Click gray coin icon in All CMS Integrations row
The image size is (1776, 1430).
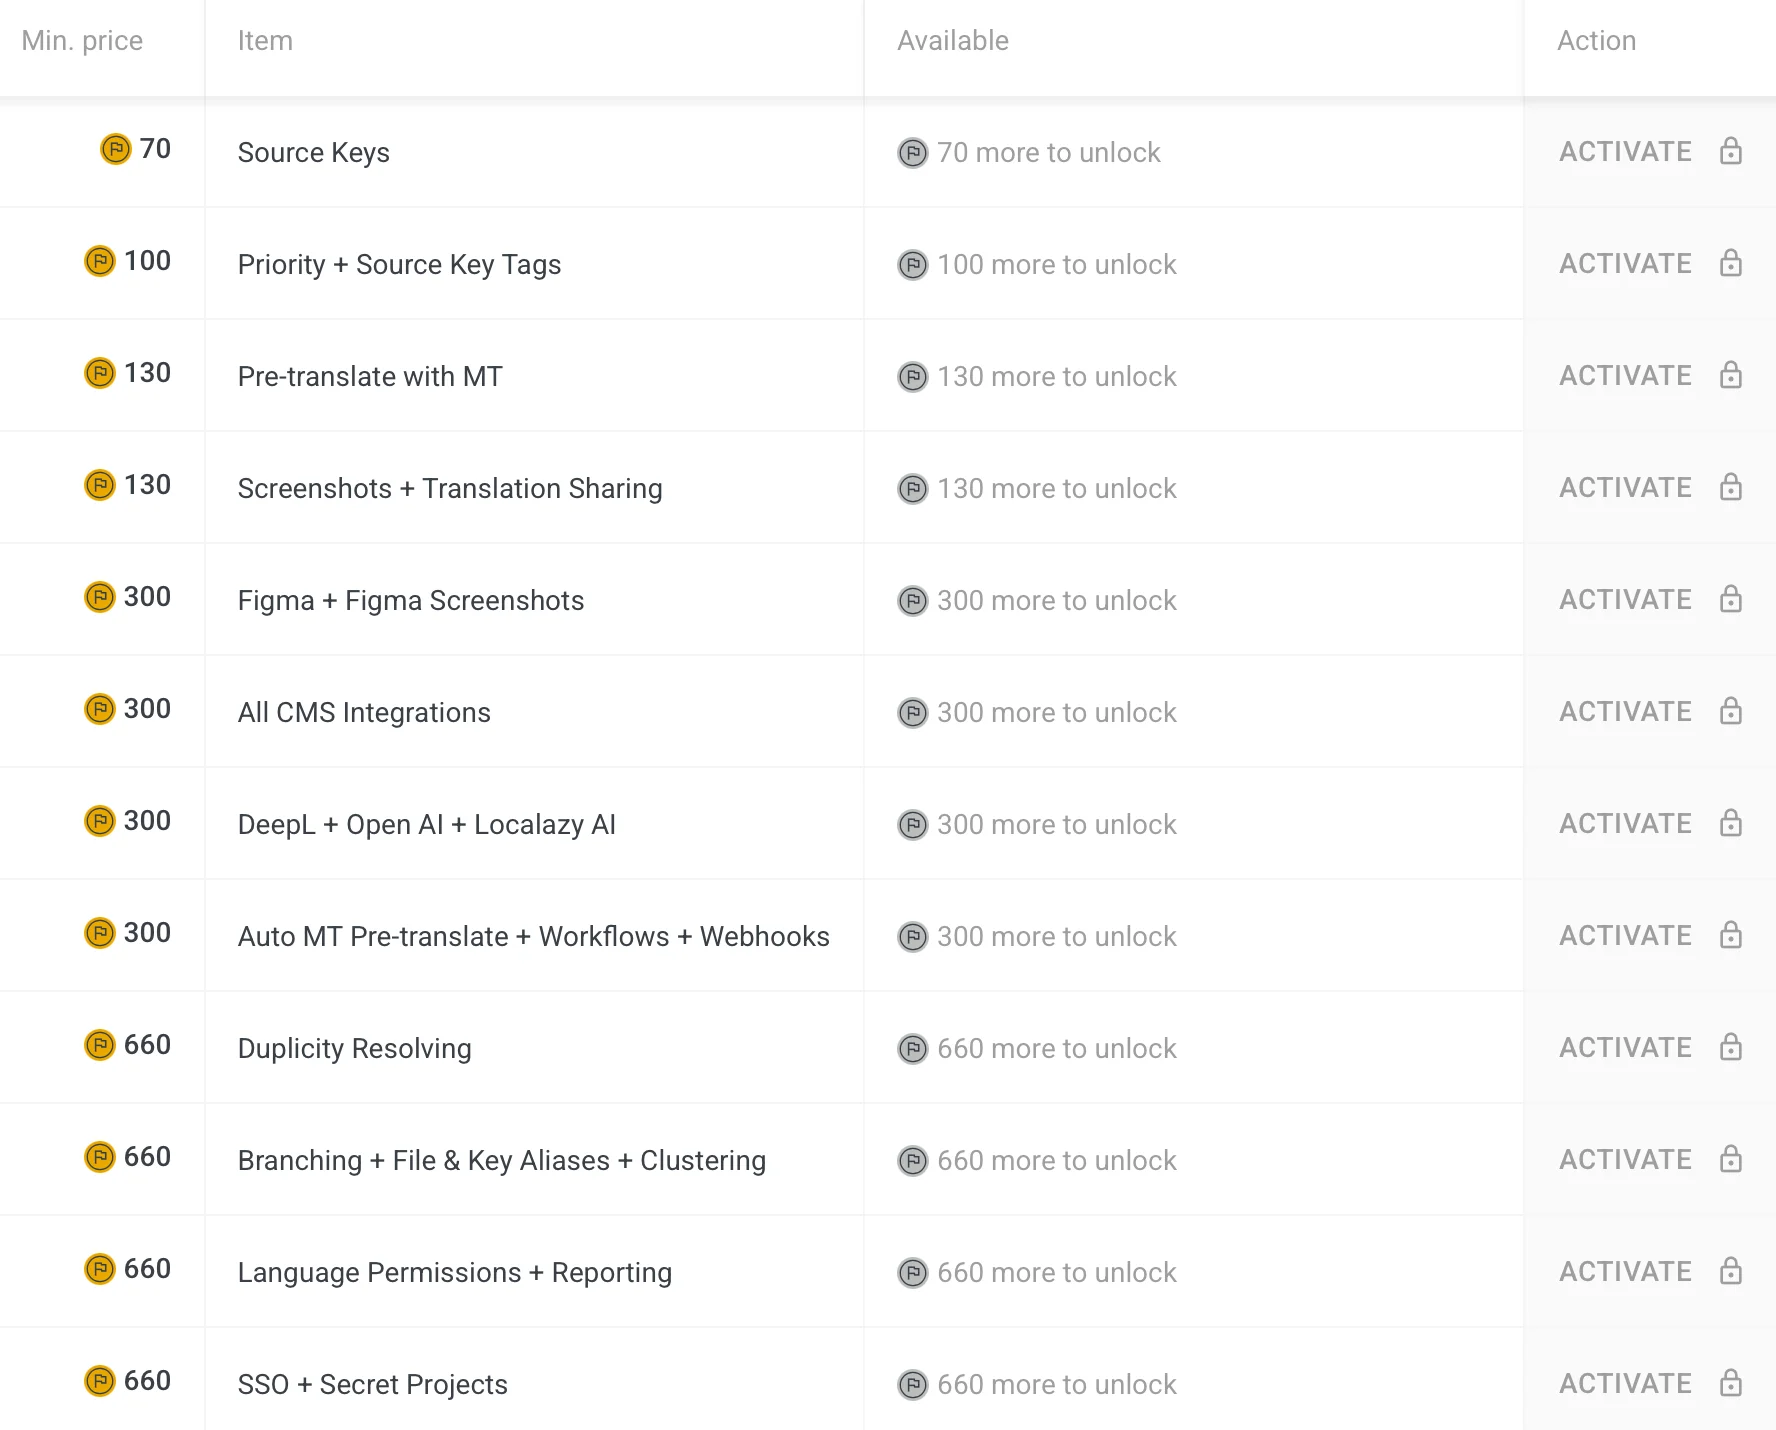tap(912, 713)
